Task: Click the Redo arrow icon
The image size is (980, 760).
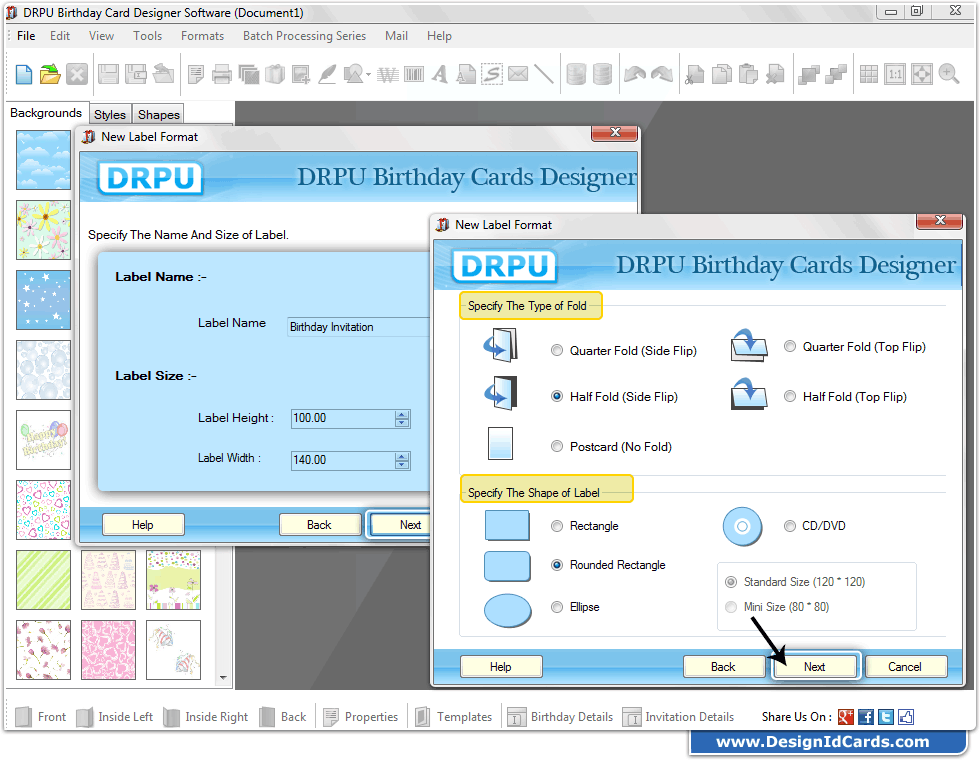Action: 662,74
